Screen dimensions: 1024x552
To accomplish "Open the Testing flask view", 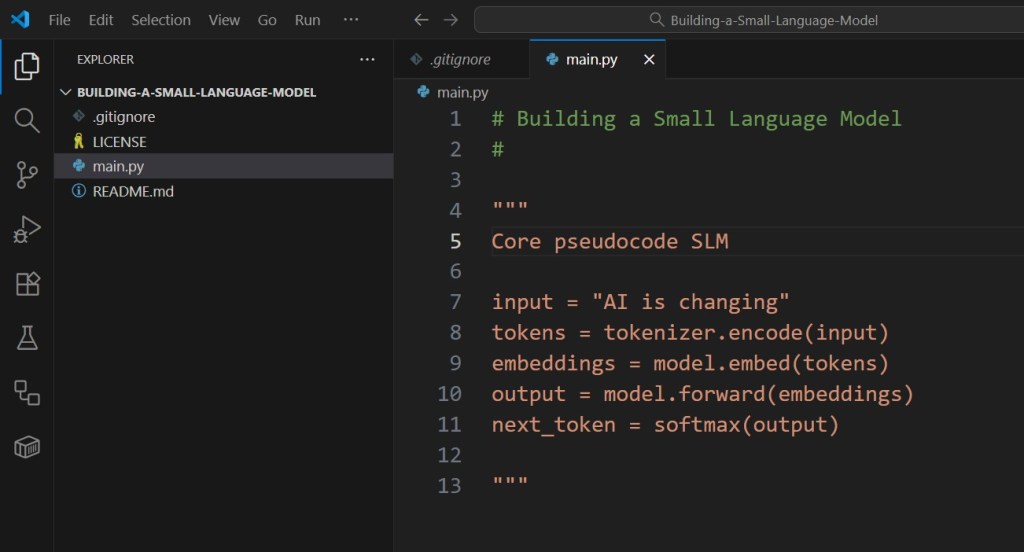I will 27,338.
